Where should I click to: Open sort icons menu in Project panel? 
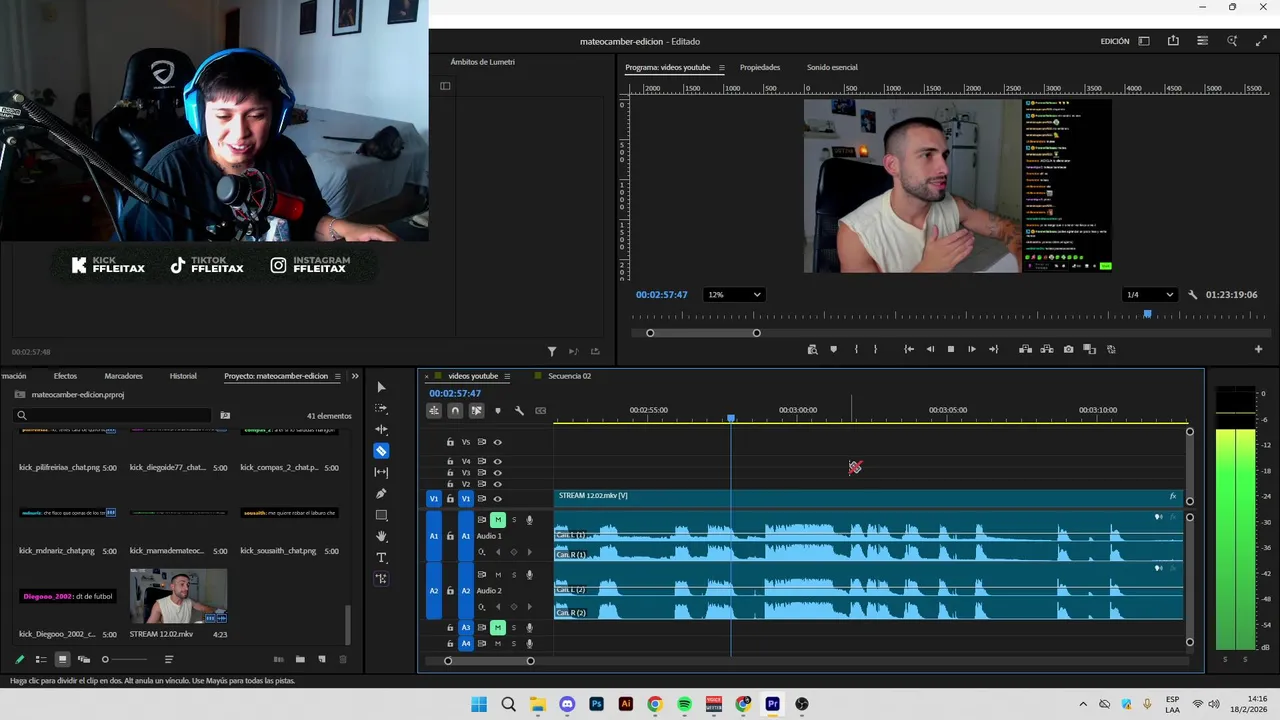click(169, 659)
